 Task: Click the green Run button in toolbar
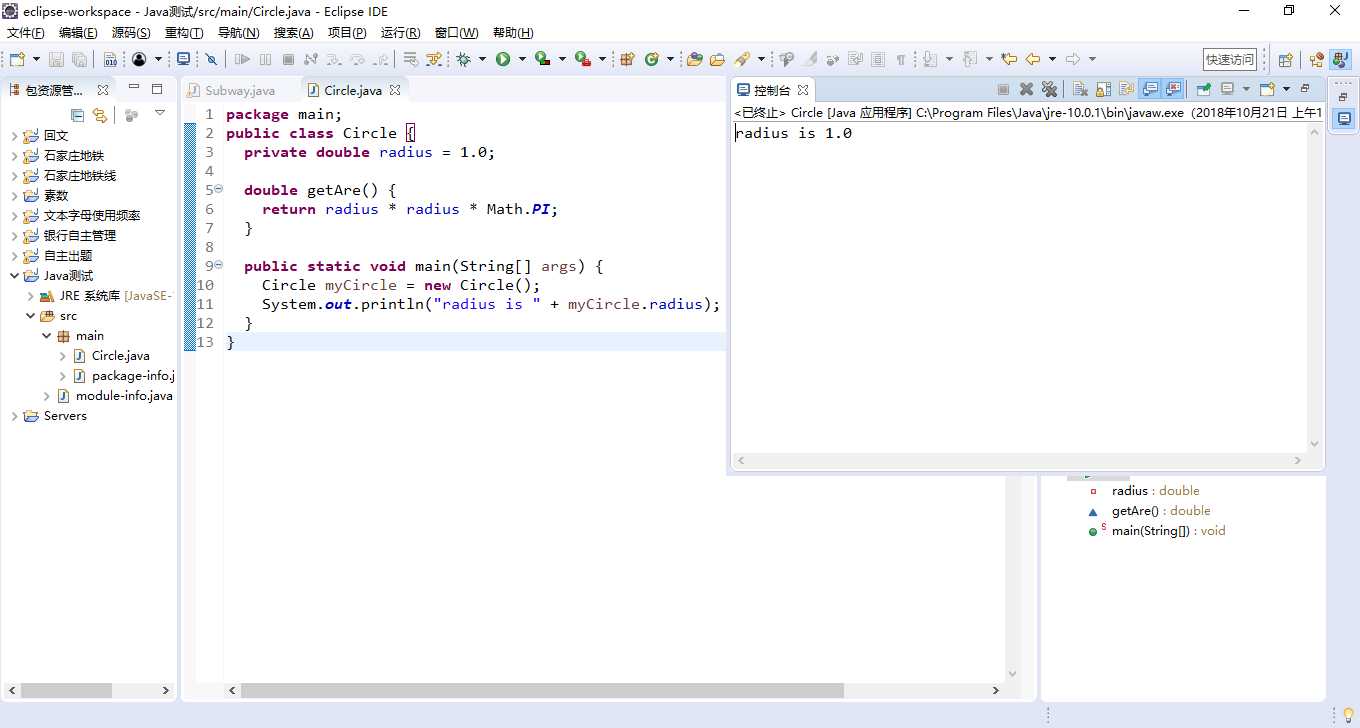(x=503, y=59)
